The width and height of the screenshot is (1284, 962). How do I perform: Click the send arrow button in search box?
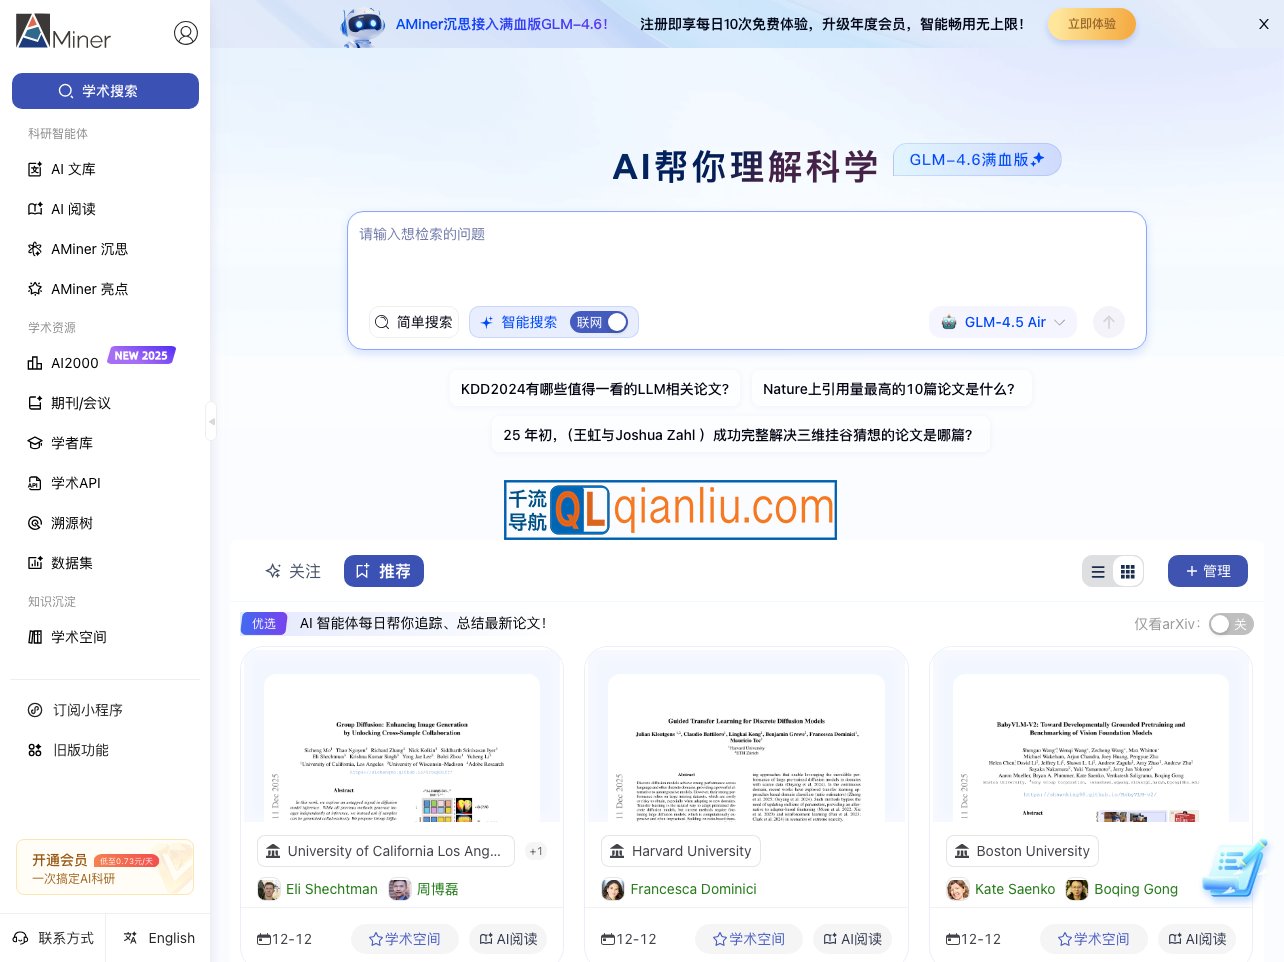(x=1108, y=322)
